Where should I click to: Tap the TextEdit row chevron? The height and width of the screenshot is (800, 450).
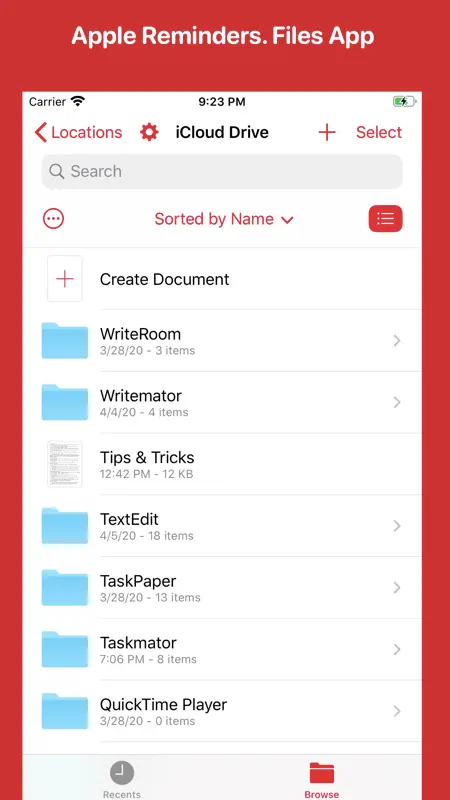pos(397,526)
